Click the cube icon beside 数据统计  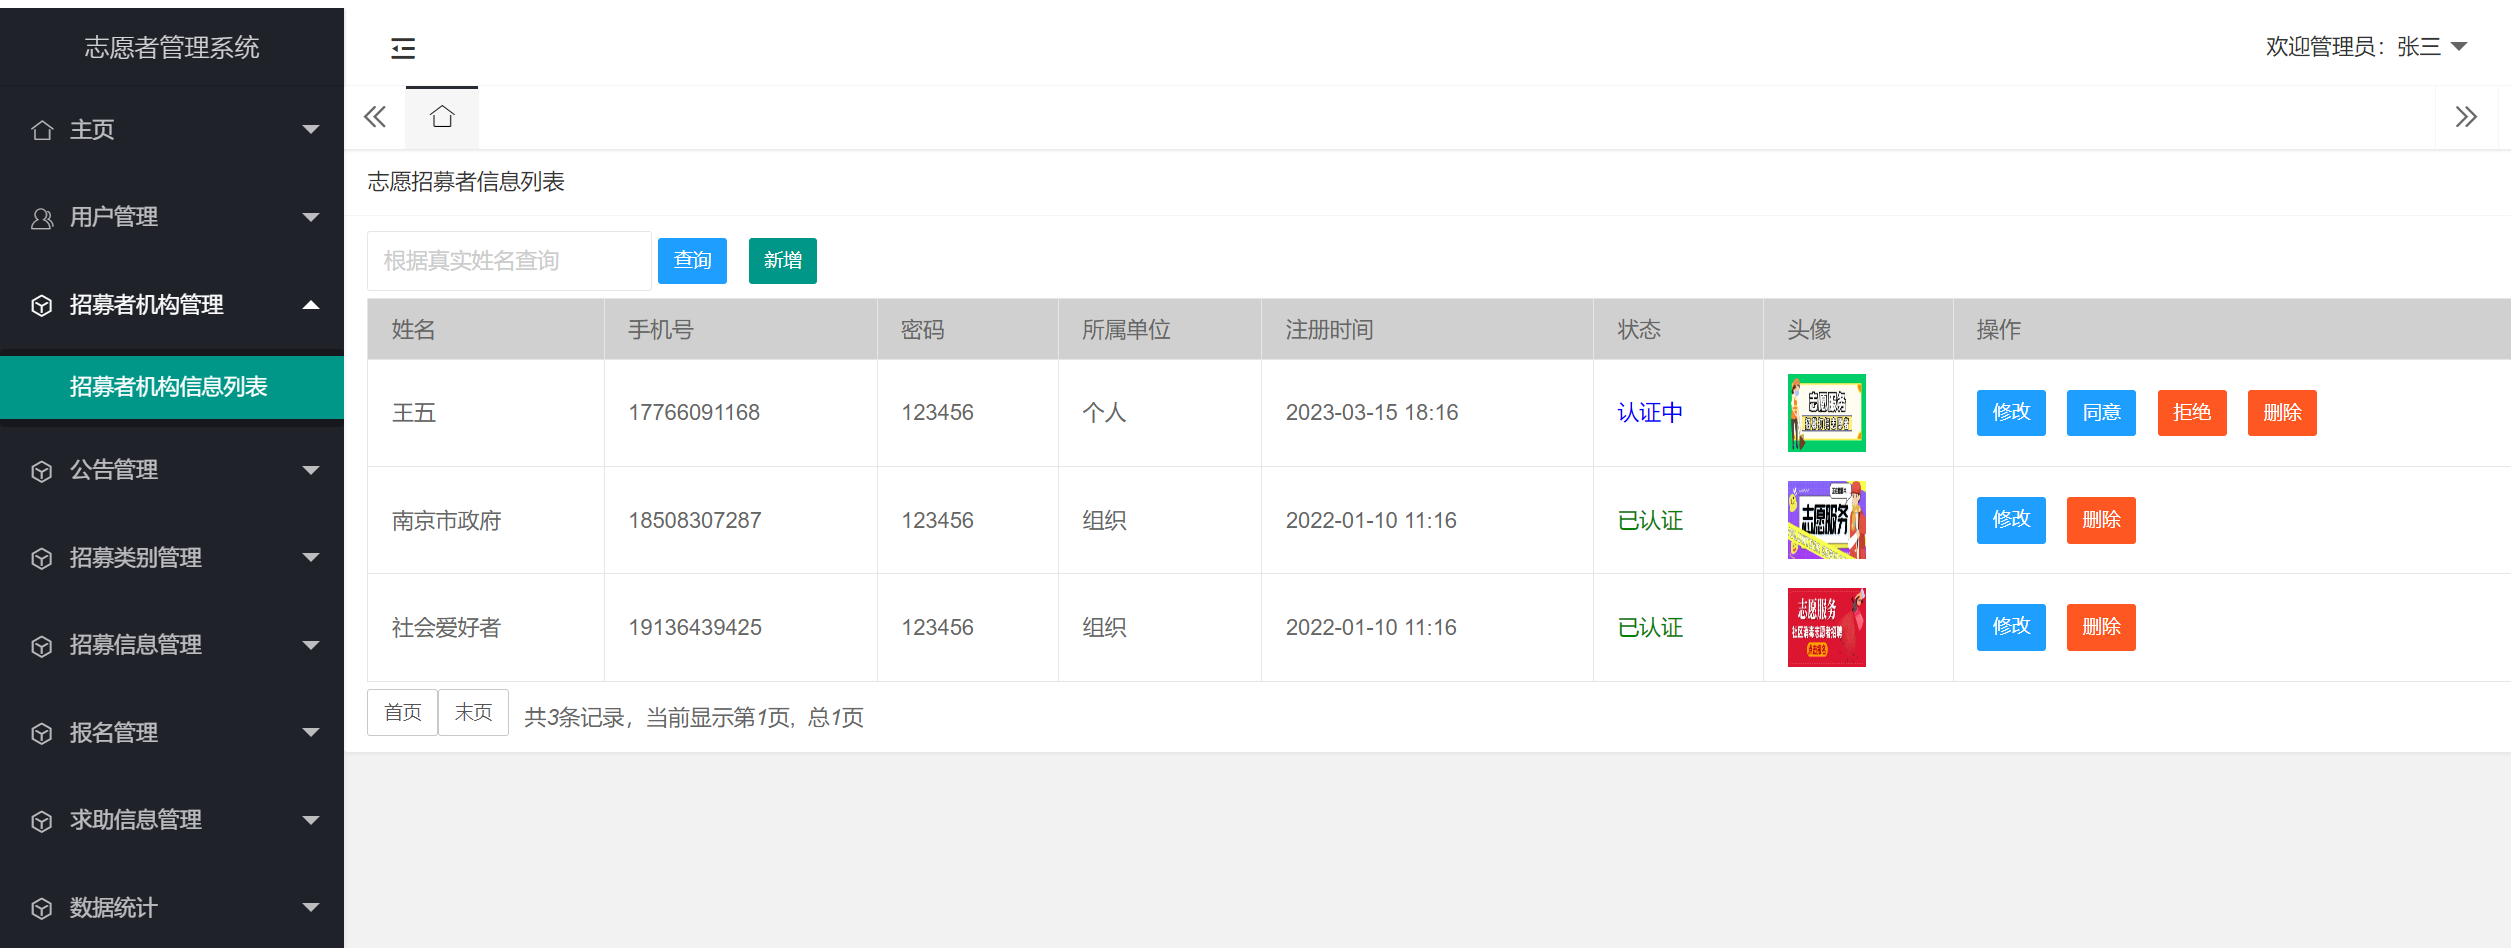[42, 908]
